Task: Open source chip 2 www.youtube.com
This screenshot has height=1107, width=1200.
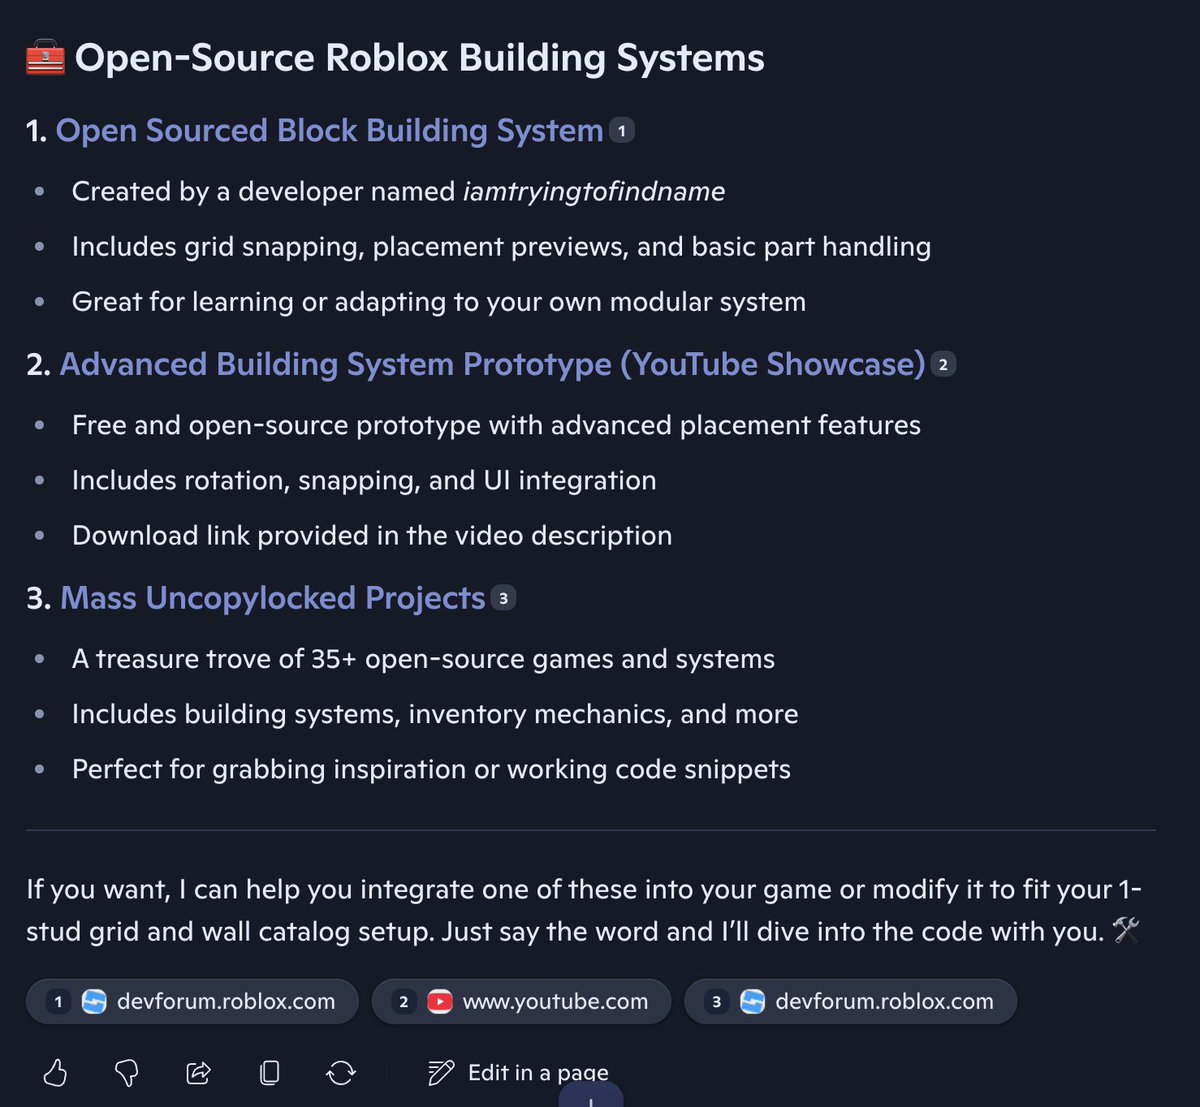Action: pos(521,1001)
